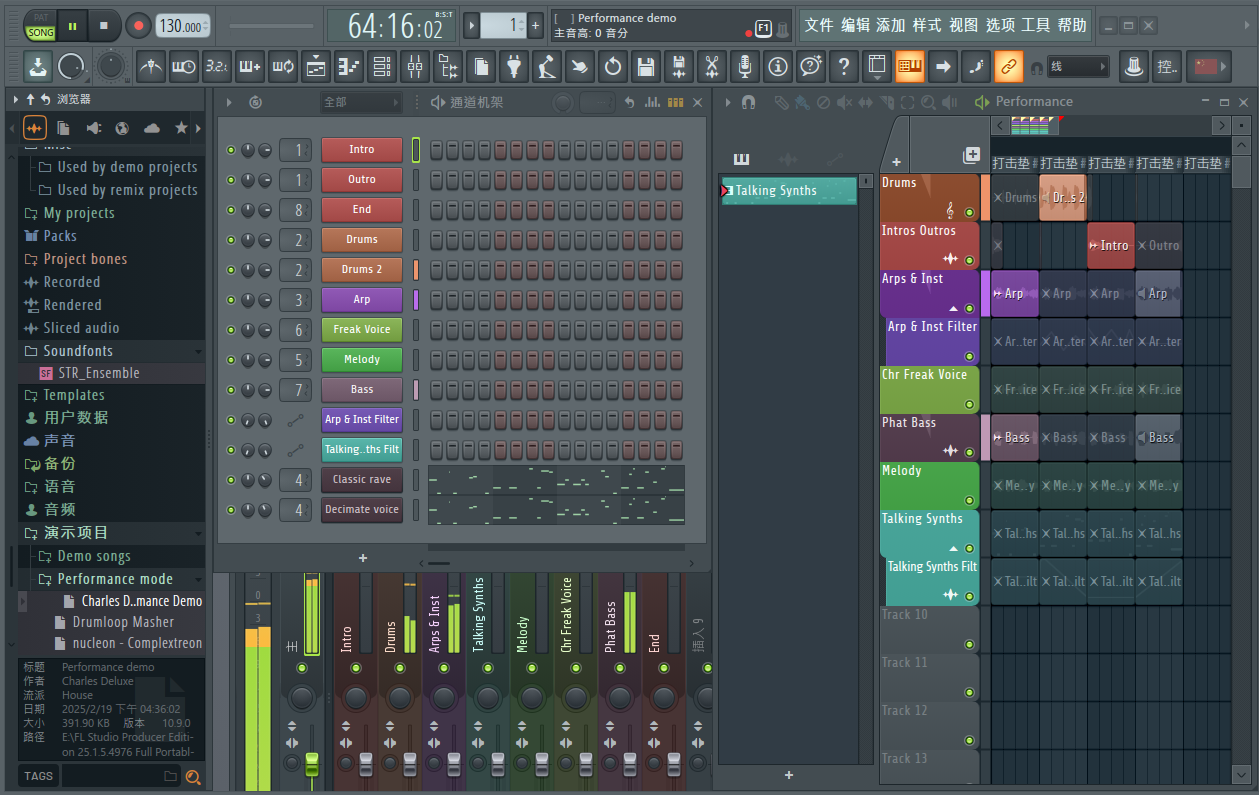Click the metronome icon in the toolbar

pos(150,67)
